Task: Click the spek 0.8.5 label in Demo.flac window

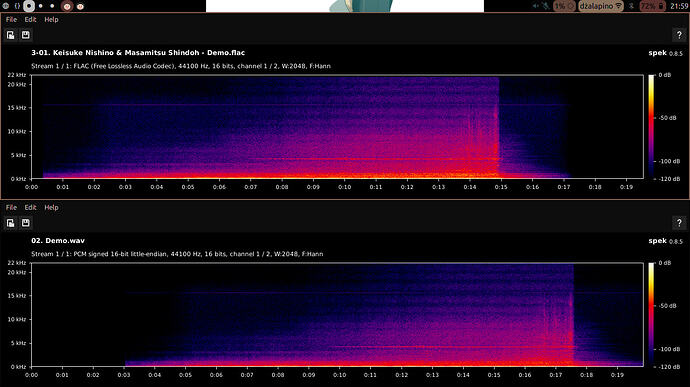Action: [x=665, y=53]
